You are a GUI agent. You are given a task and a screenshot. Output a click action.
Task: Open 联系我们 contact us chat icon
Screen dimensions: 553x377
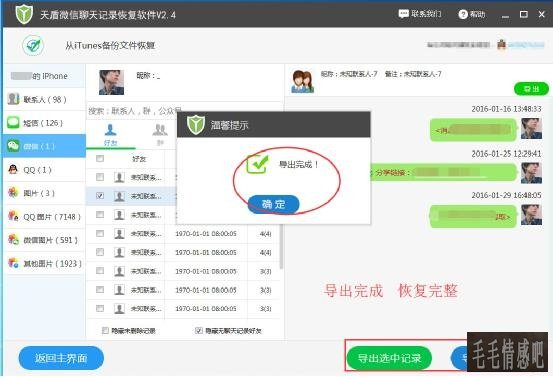[x=403, y=14]
